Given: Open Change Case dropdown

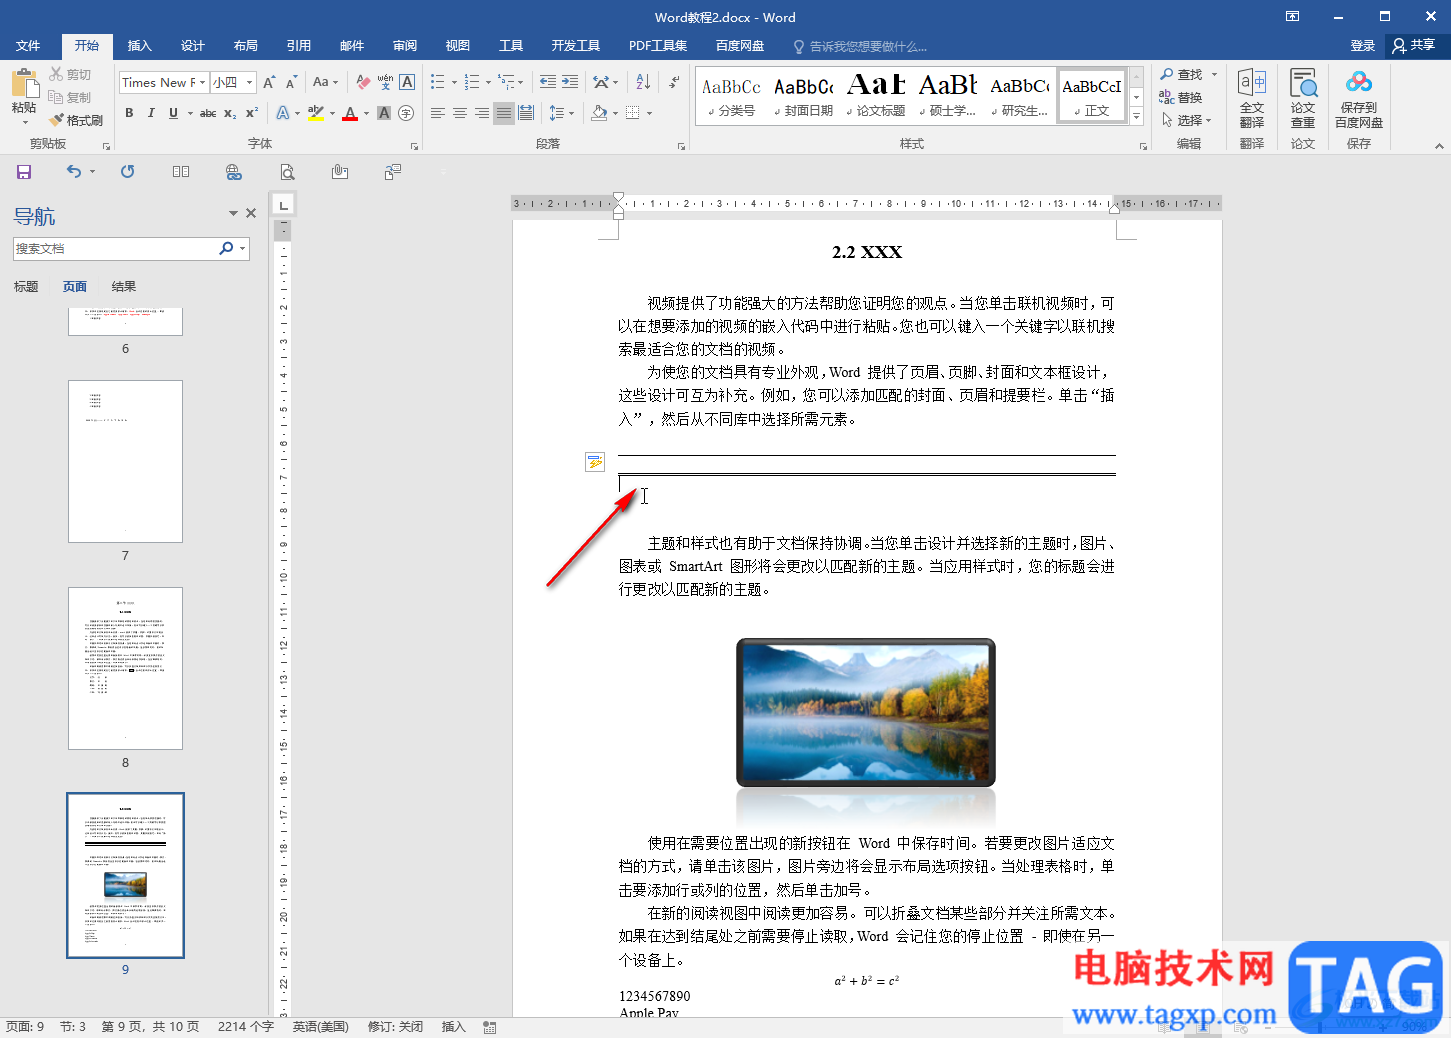Looking at the screenshot, I should pyautogui.click(x=326, y=82).
